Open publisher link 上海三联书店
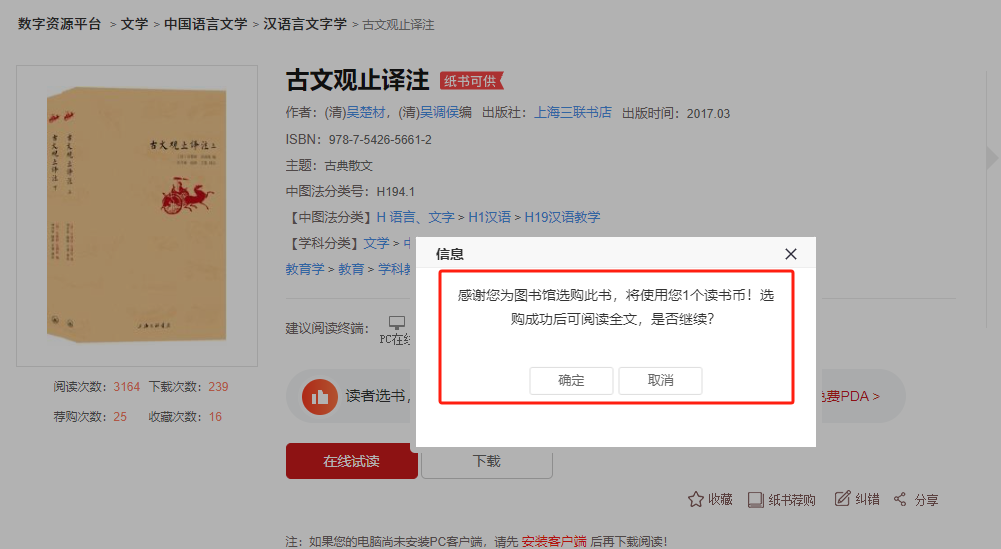The width and height of the screenshot is (1001, 549). click(x=573, y=113)
